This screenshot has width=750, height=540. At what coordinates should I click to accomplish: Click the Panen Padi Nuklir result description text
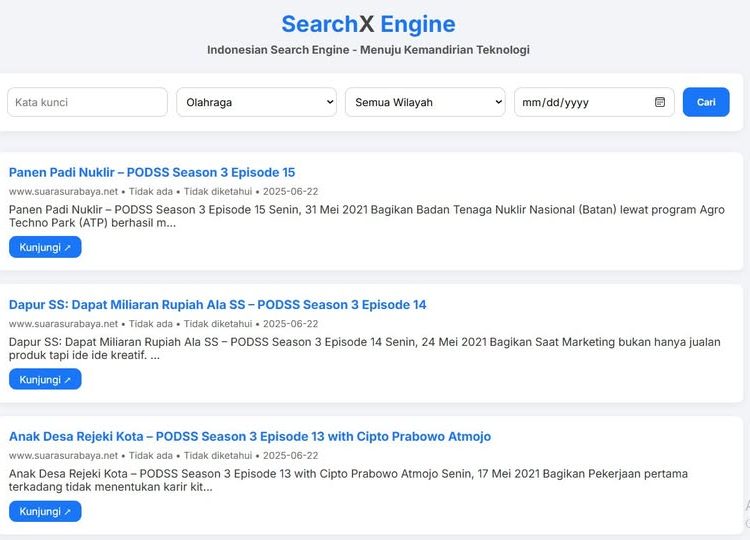364,216
